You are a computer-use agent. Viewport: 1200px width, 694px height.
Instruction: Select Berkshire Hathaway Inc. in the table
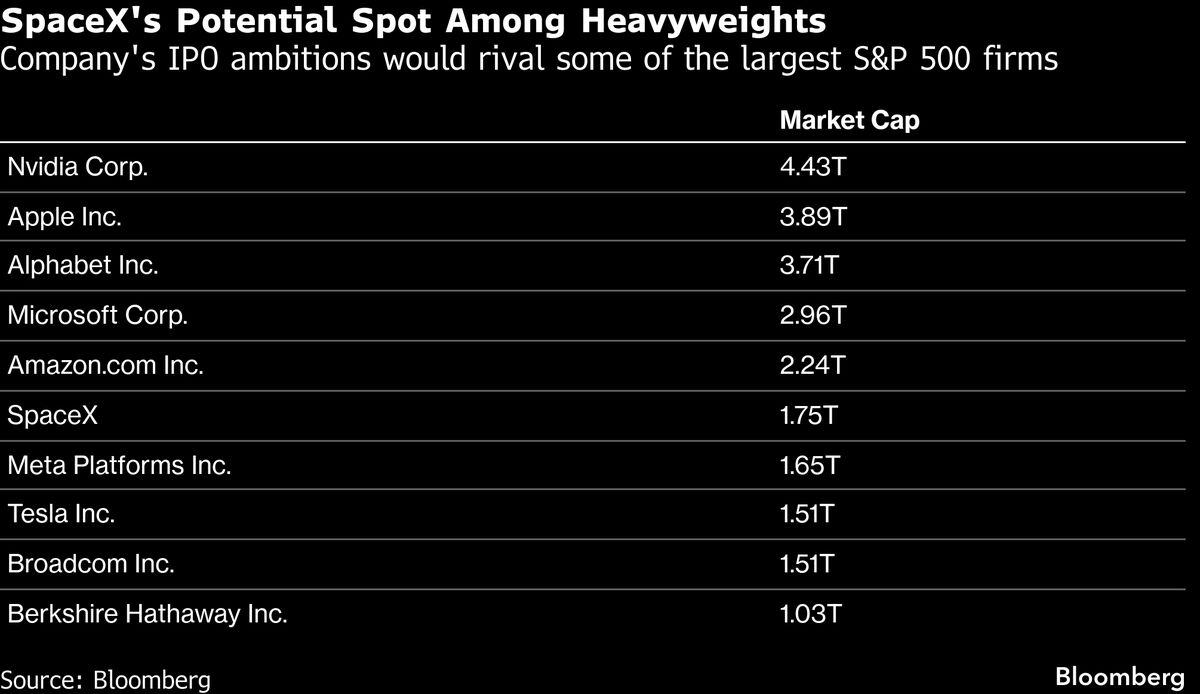[x=147, y=614]
